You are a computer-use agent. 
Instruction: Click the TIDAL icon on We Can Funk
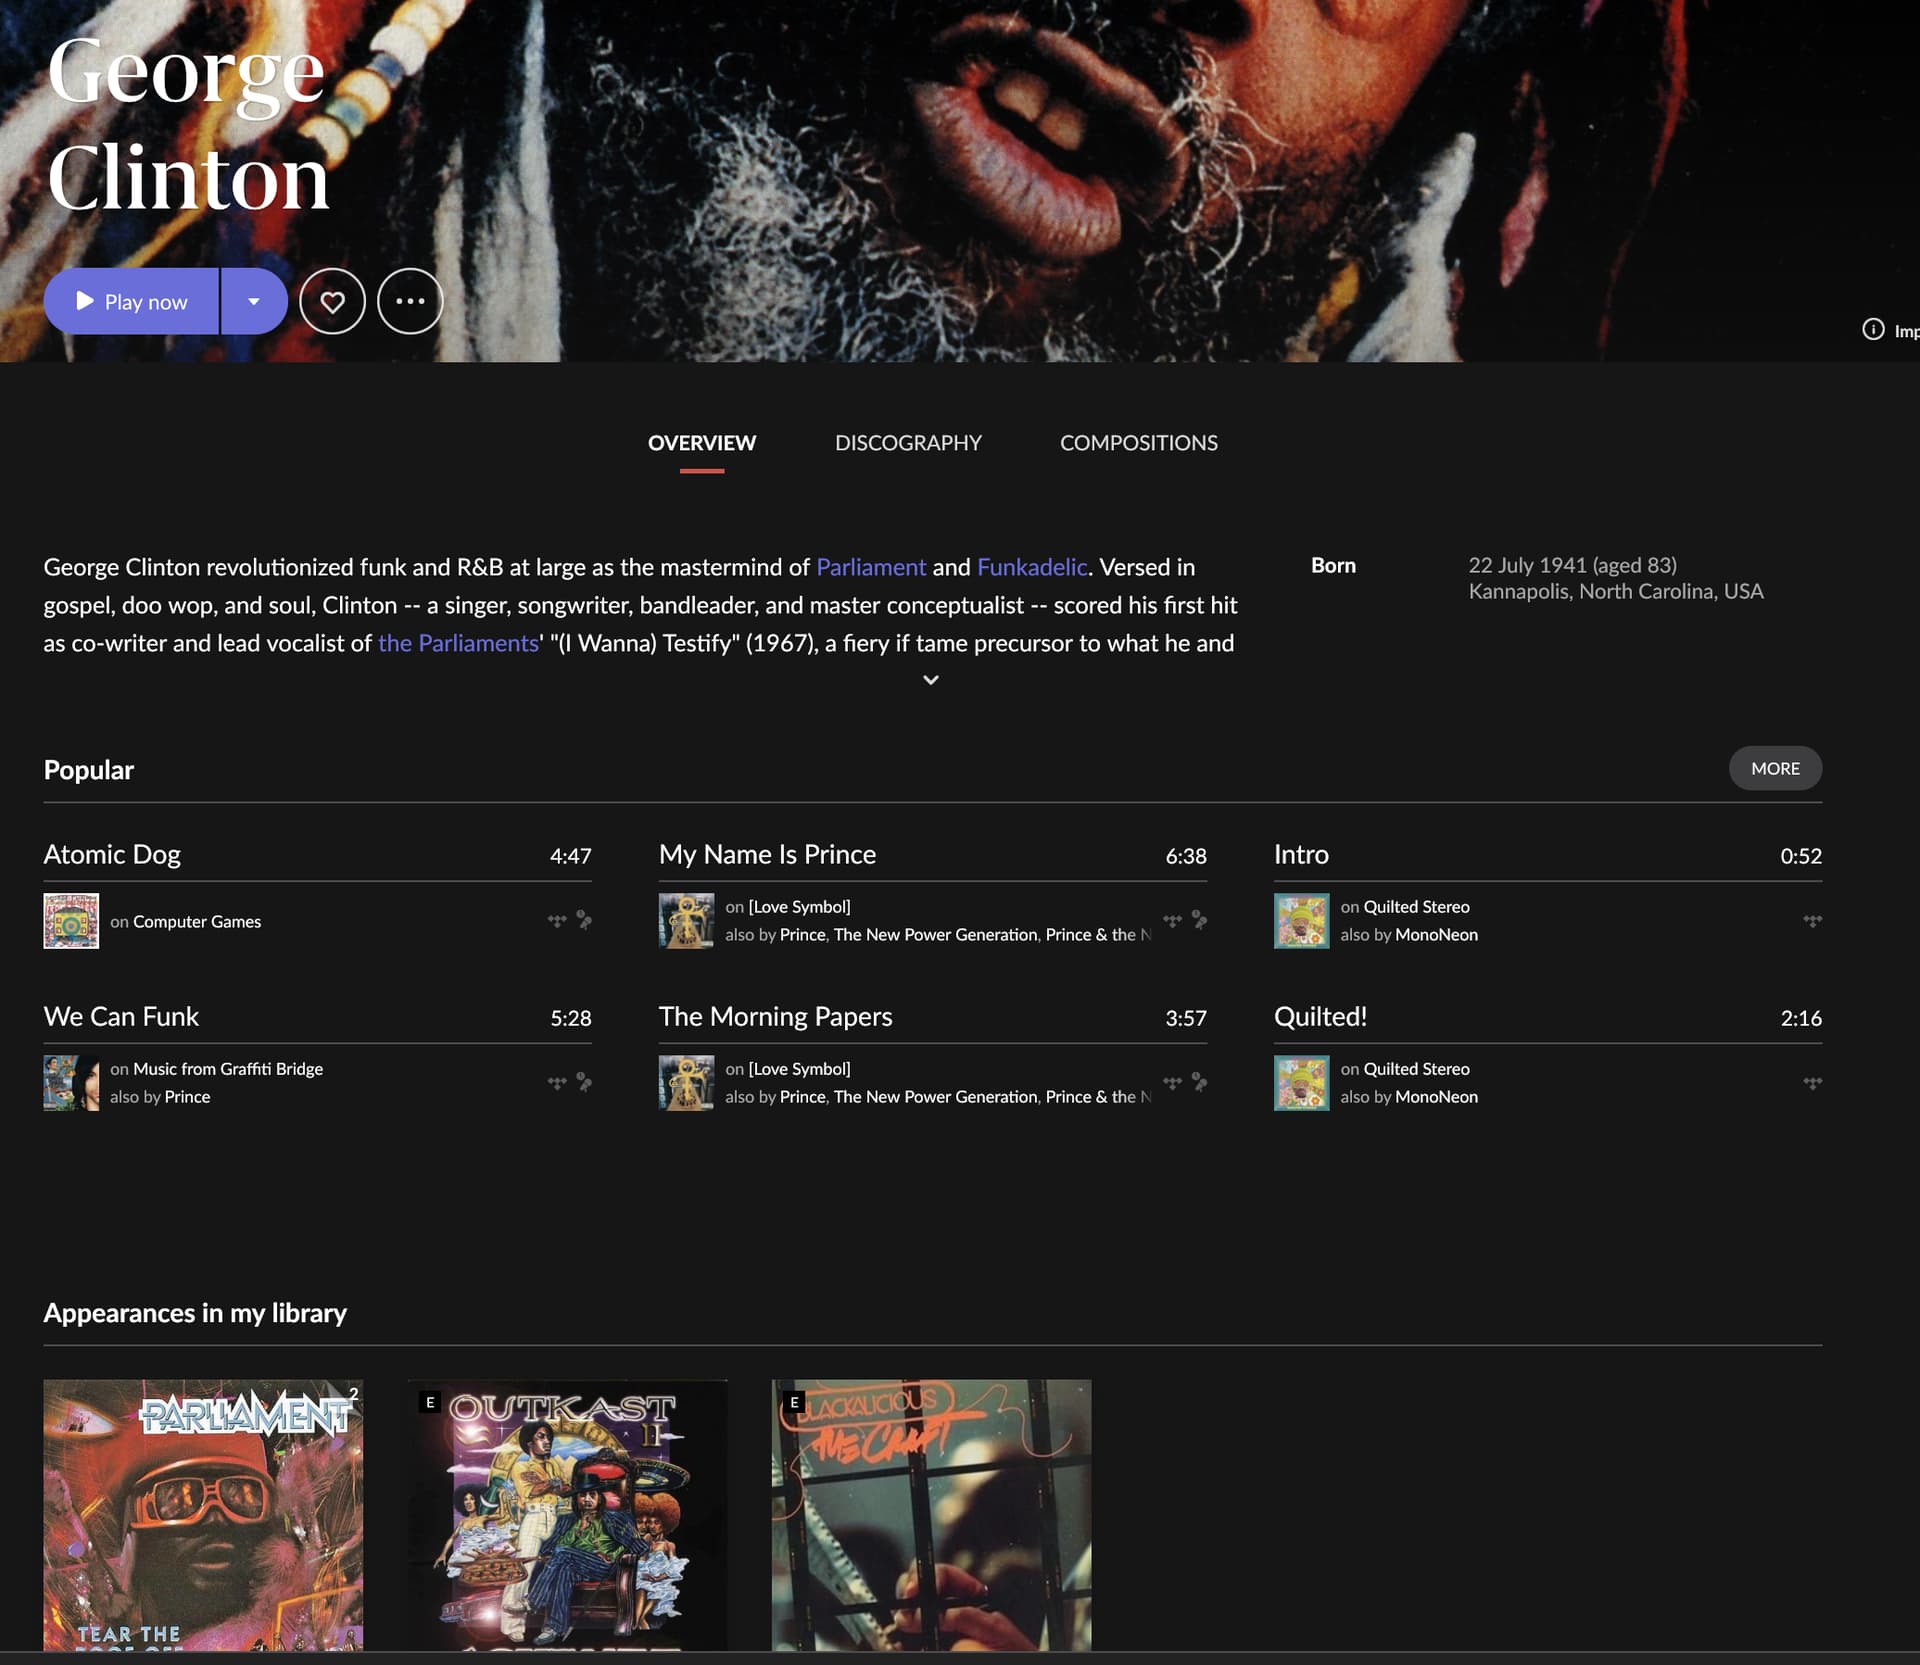tap(557, 1082)
